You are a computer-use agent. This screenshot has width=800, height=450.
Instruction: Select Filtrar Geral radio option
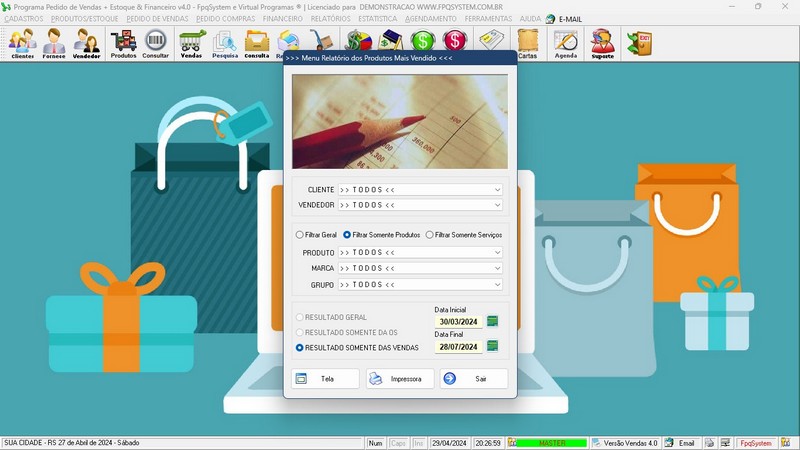(x=316, y=235)
